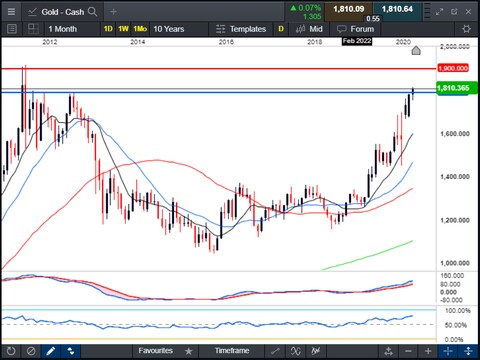Click the buy price 1,810.64

click(x=397, y=9)
